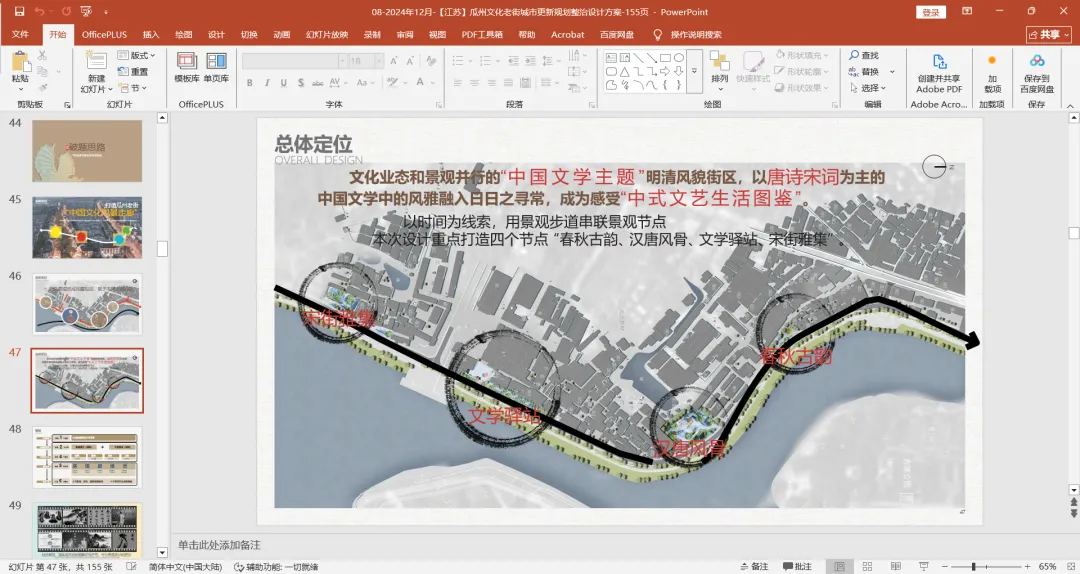Click the 'Tell me' search box (操作说明搜索)
Viewport: 1080px width, 574px height.
[696, 34]
